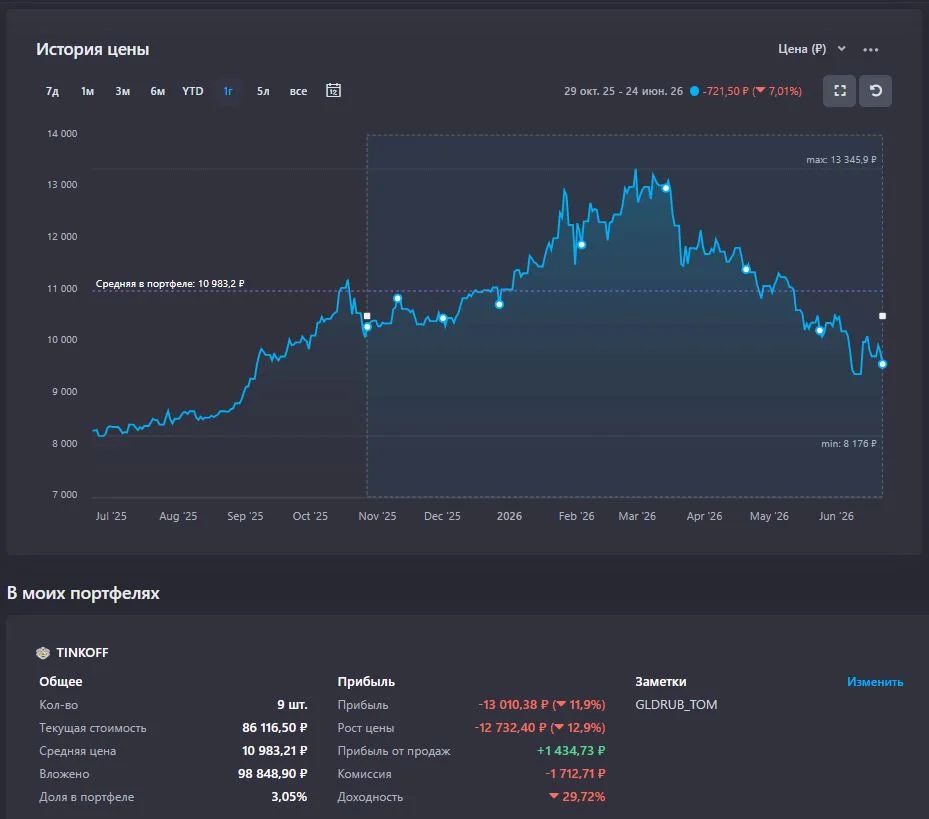Screen dimensions: 929x819
Task: Click the +1 434,73 ₽ sales profit
Action: click(571, 750)
